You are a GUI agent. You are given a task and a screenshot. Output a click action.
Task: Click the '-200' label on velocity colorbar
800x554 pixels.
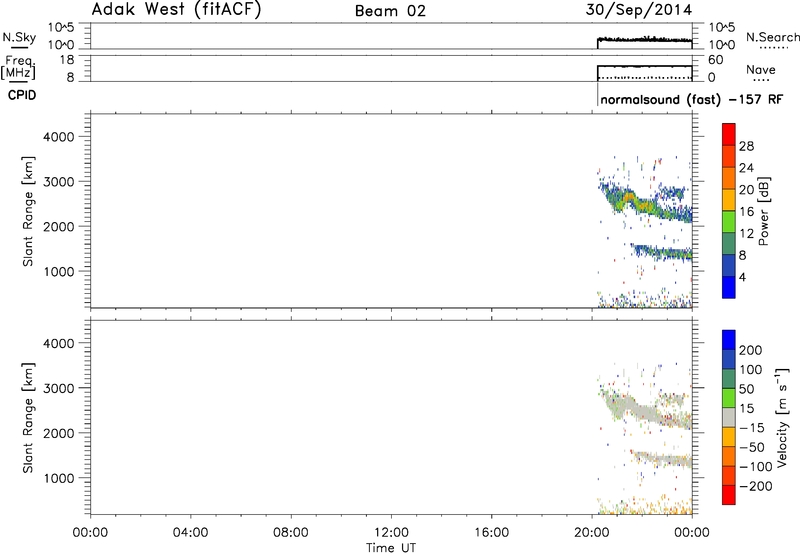click(x=756, y=486)
